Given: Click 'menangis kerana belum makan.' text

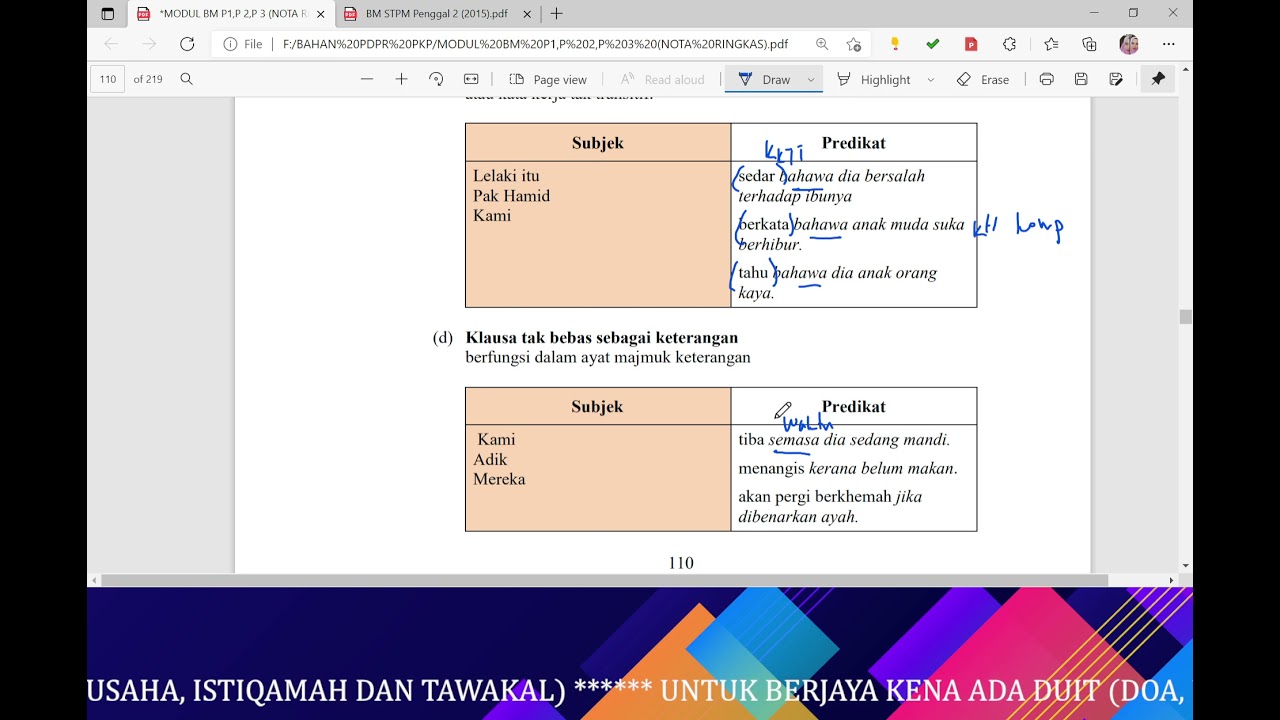Looking at the screenshot, I should [848, 468].
